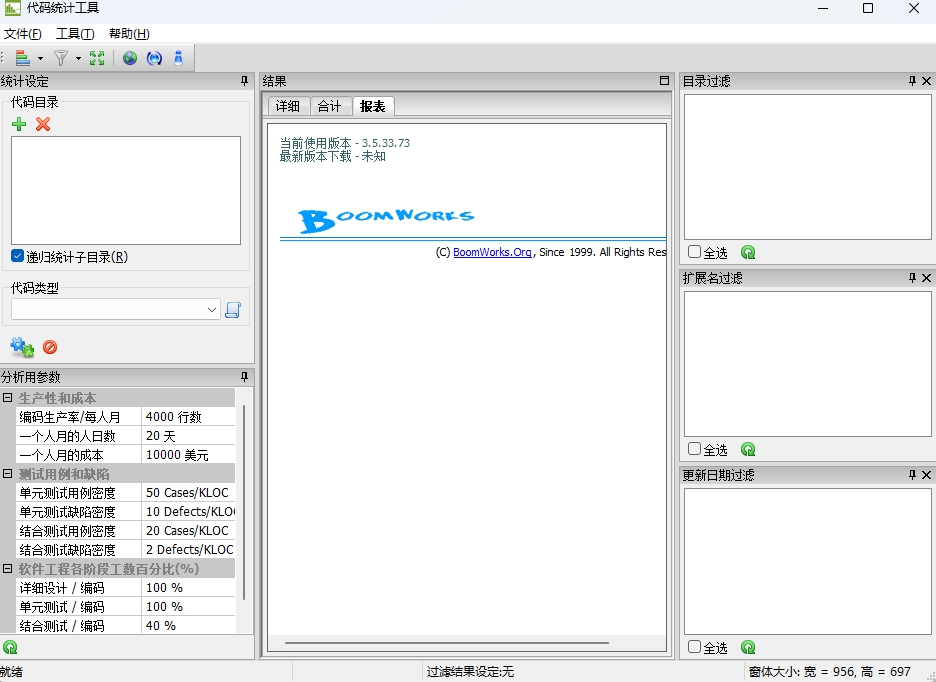Viewport: 936px width, 682px height.
Task: Select the 10 Defects/KLOC value
Action: 188,512
